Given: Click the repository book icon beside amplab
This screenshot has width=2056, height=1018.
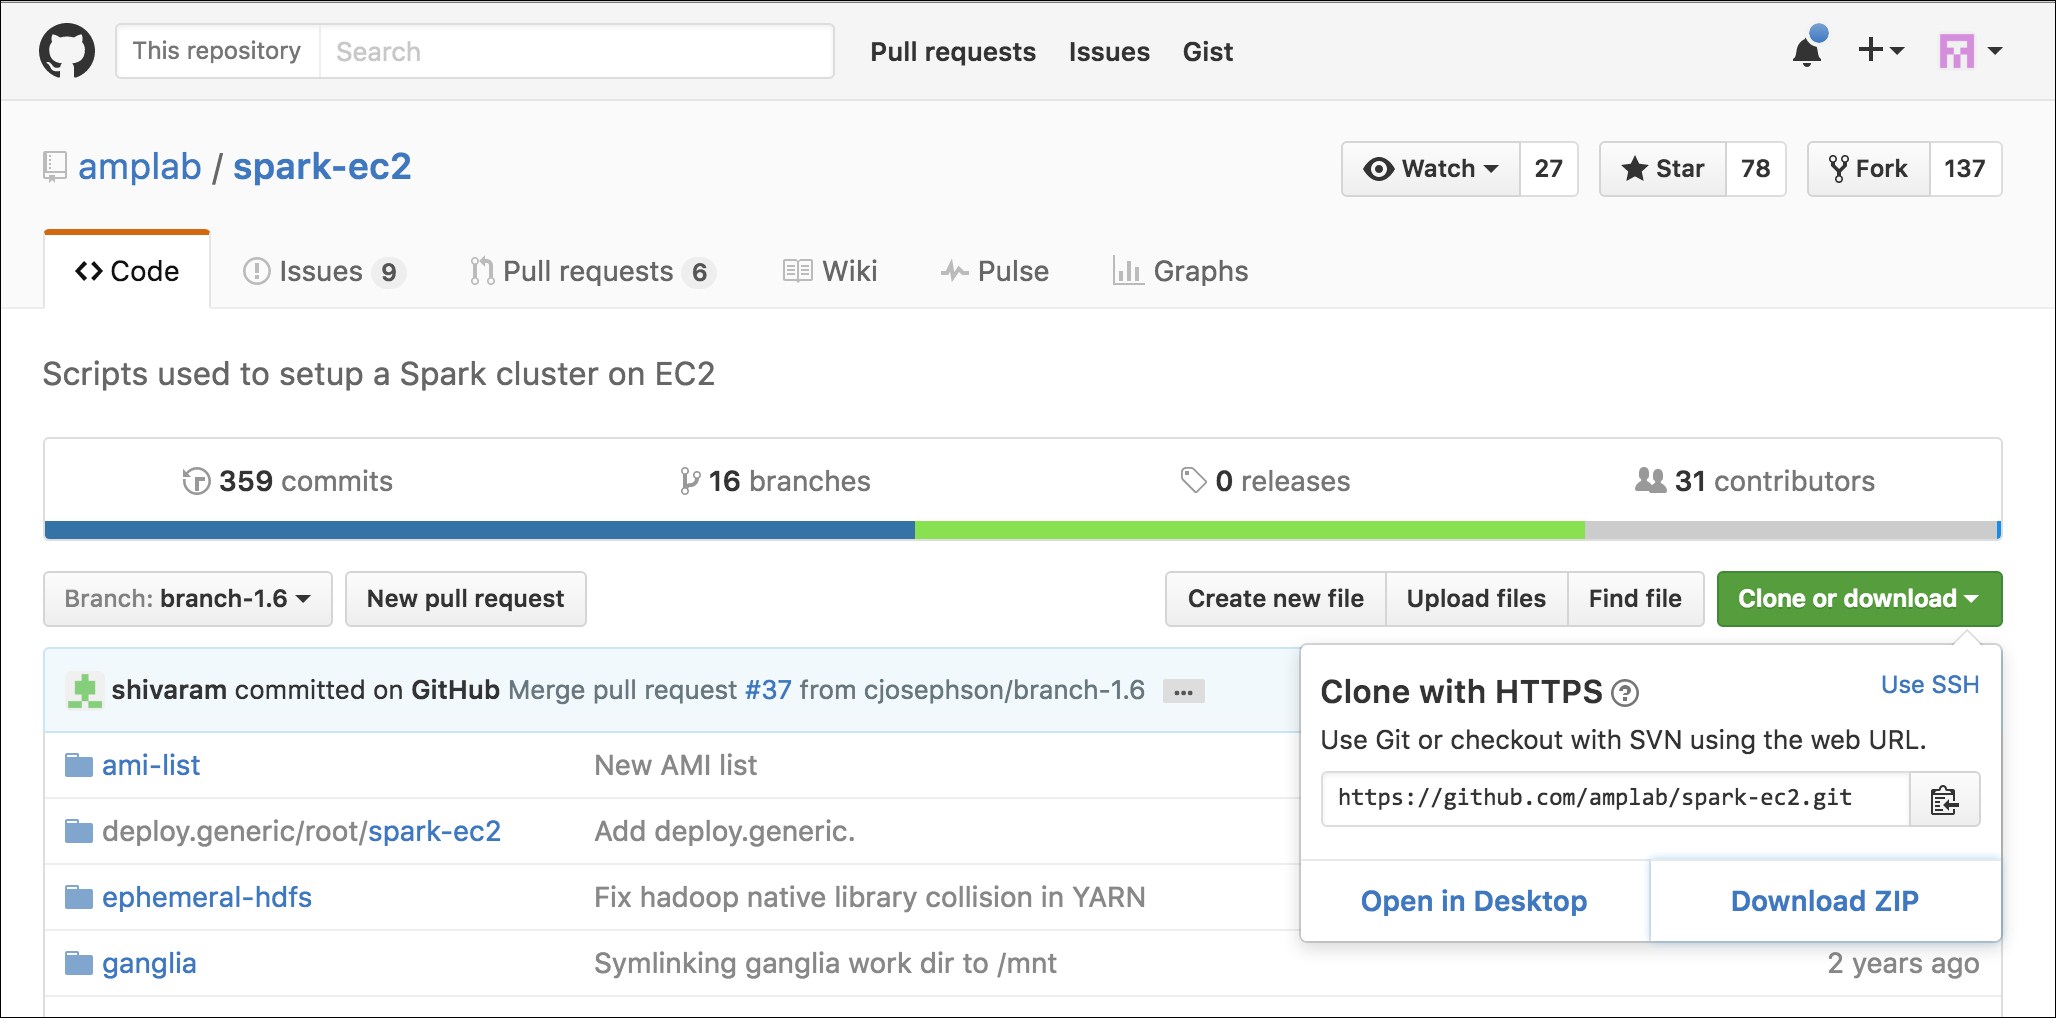Looking at the screenshot, I should [55, 167].
